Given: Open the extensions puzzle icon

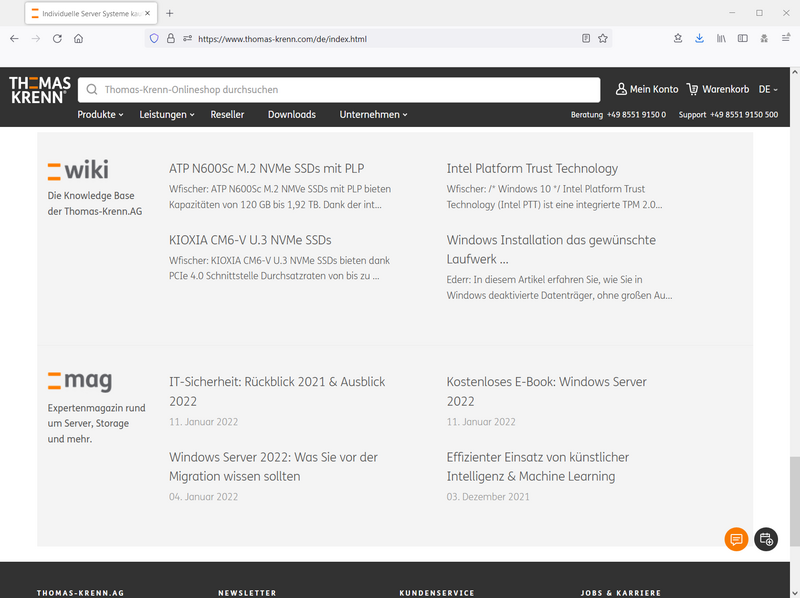Looking at the screenshot, I should 764,38.
